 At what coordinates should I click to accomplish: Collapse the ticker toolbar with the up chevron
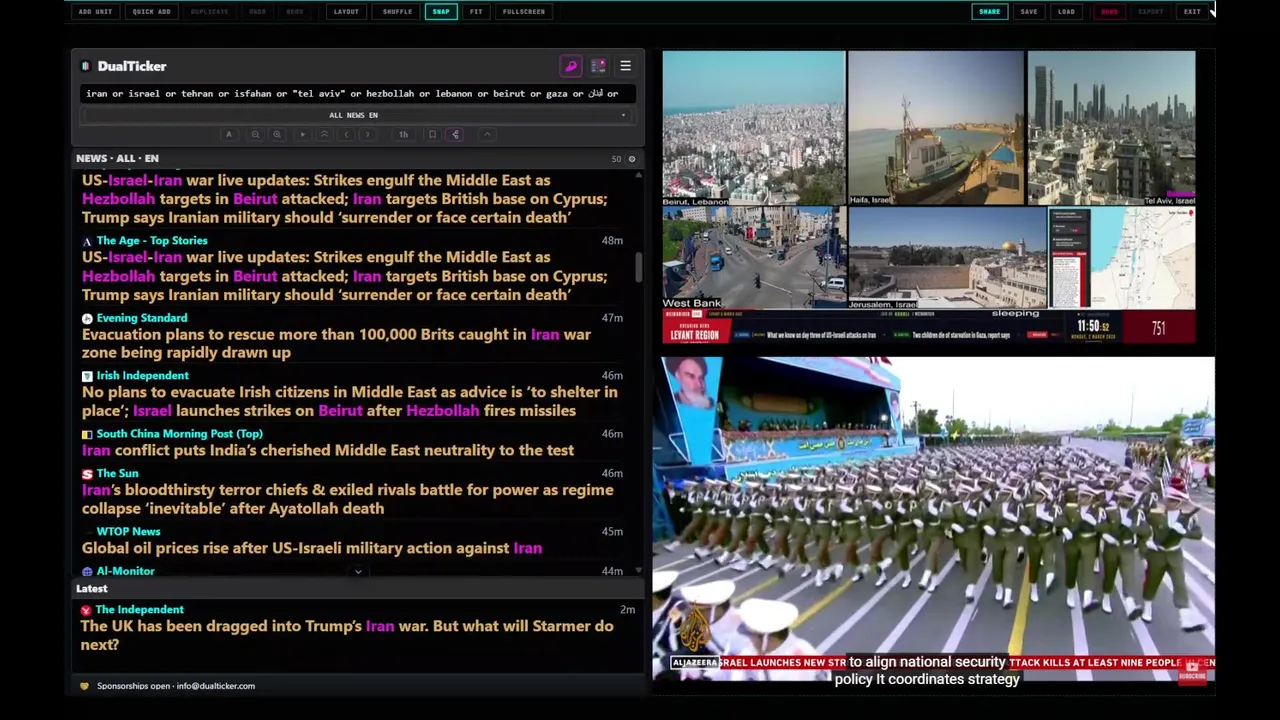[x=487, y=134]
